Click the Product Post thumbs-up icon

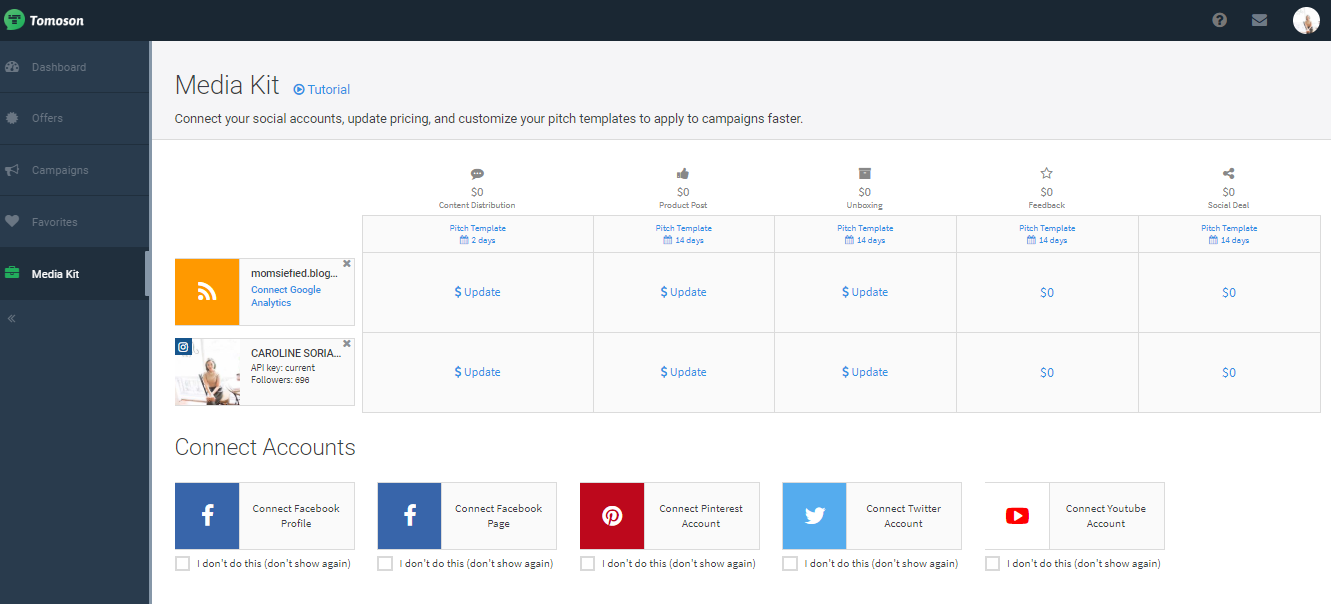[683, 174]
